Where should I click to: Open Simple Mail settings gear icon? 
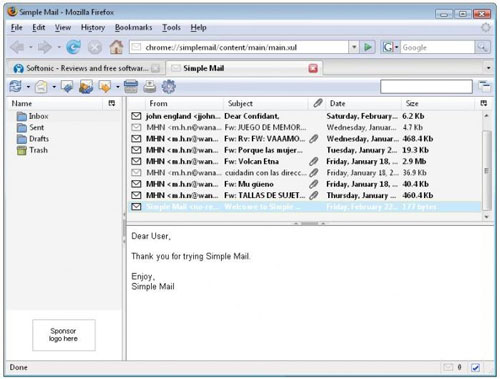169,87
